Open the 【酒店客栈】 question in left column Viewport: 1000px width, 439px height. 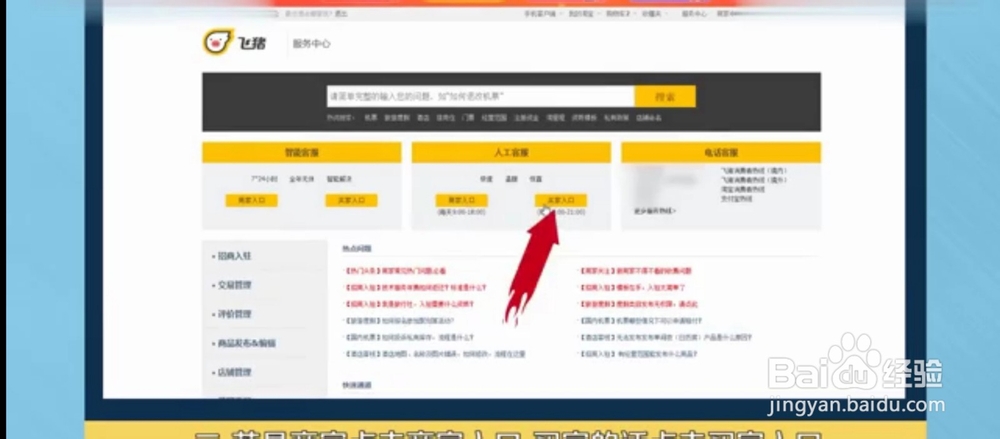(434, 354)
